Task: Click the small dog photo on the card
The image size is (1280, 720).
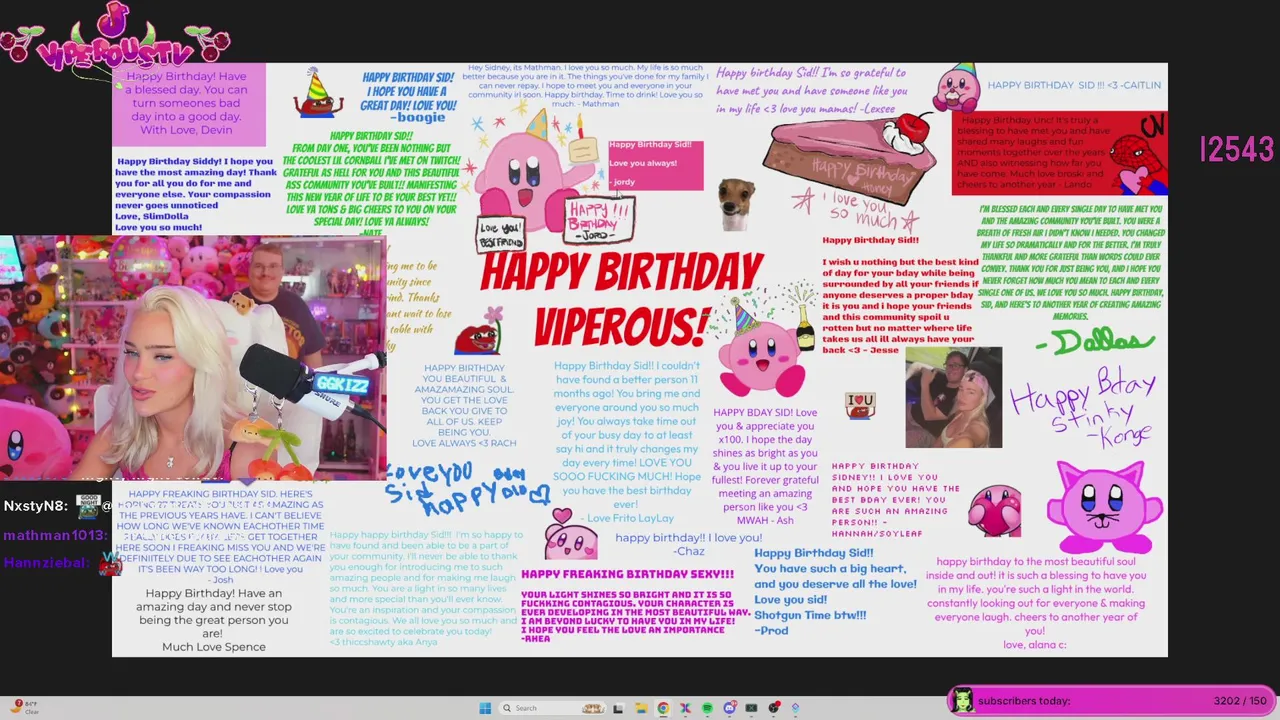Action: 735,203
